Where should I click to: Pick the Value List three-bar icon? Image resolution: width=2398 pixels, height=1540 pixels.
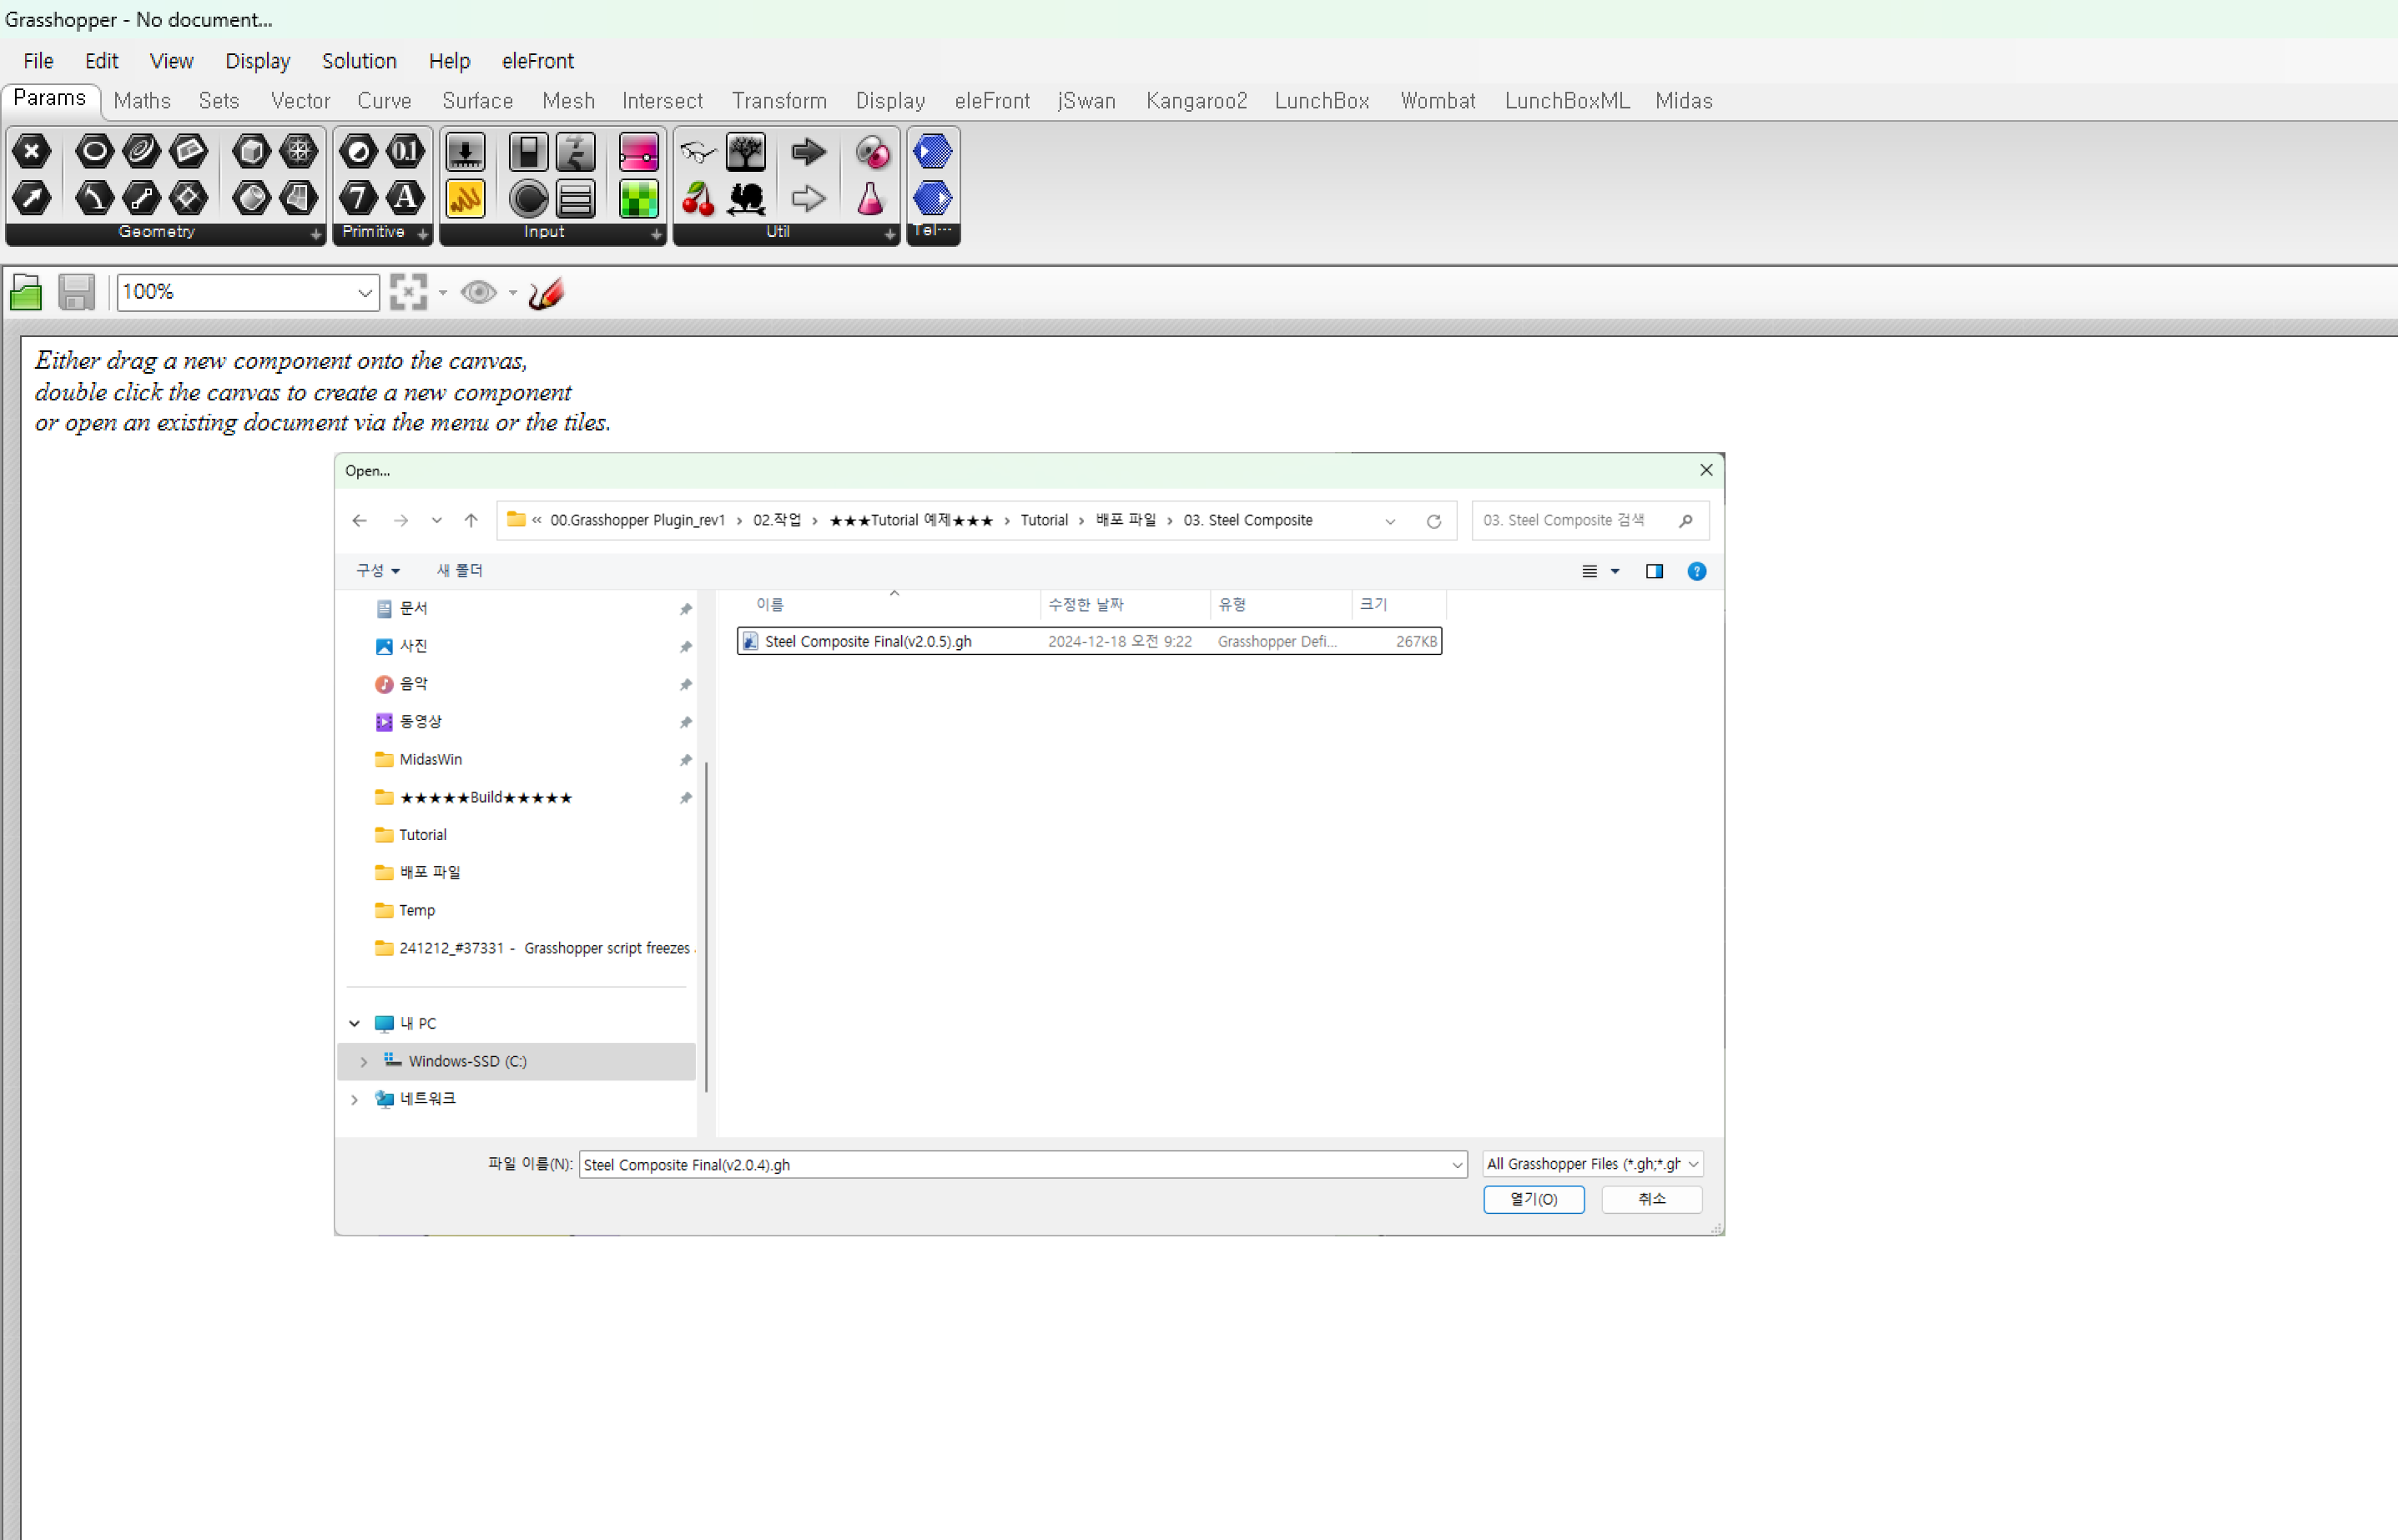click(575, 198)
